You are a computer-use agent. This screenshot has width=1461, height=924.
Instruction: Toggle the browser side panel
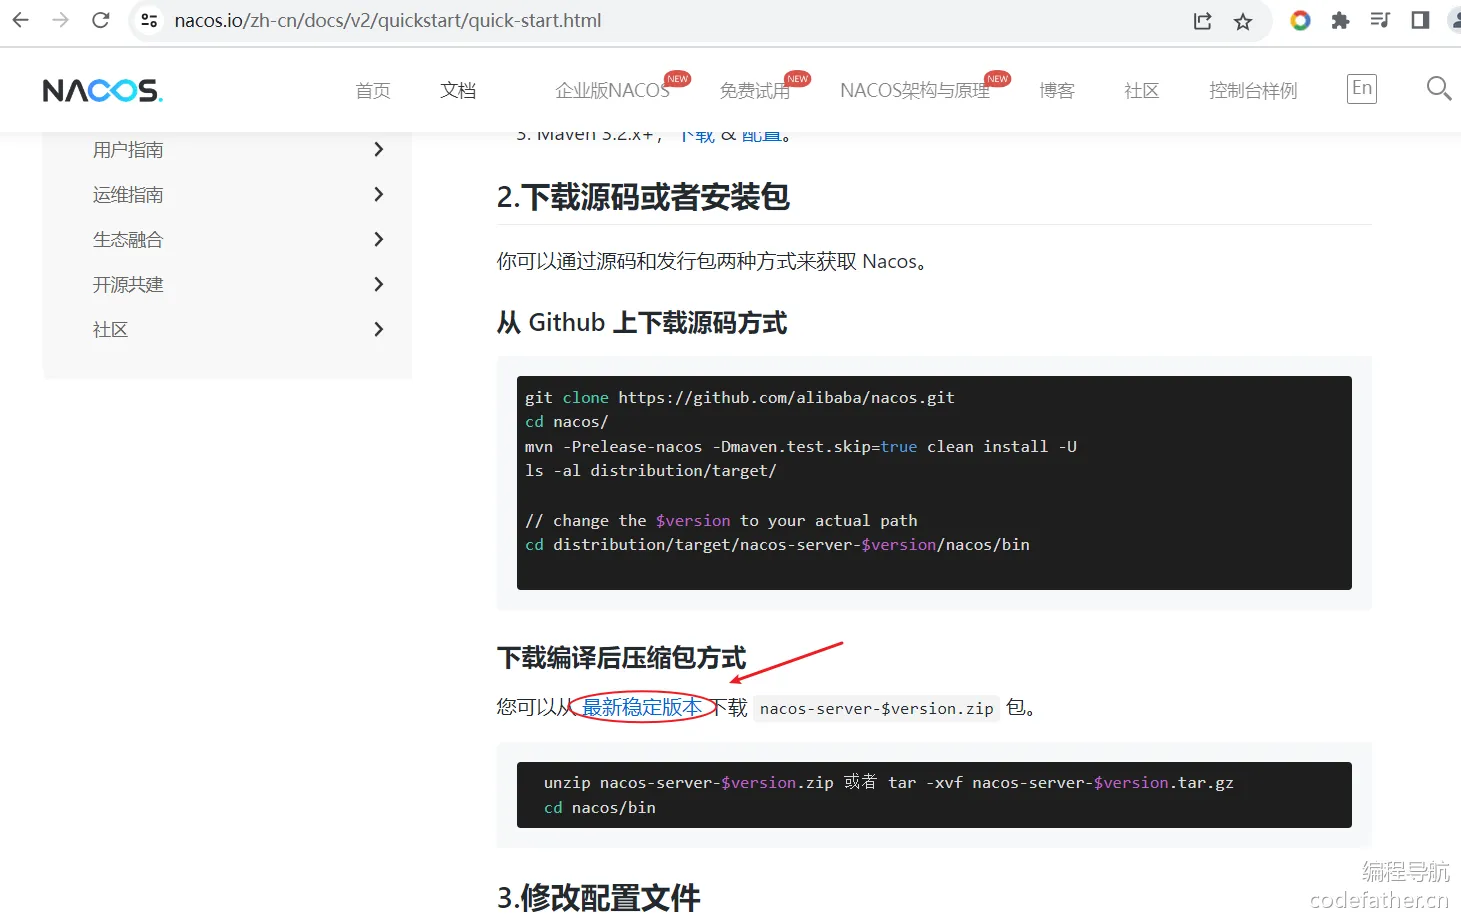tap(1420, 20)
